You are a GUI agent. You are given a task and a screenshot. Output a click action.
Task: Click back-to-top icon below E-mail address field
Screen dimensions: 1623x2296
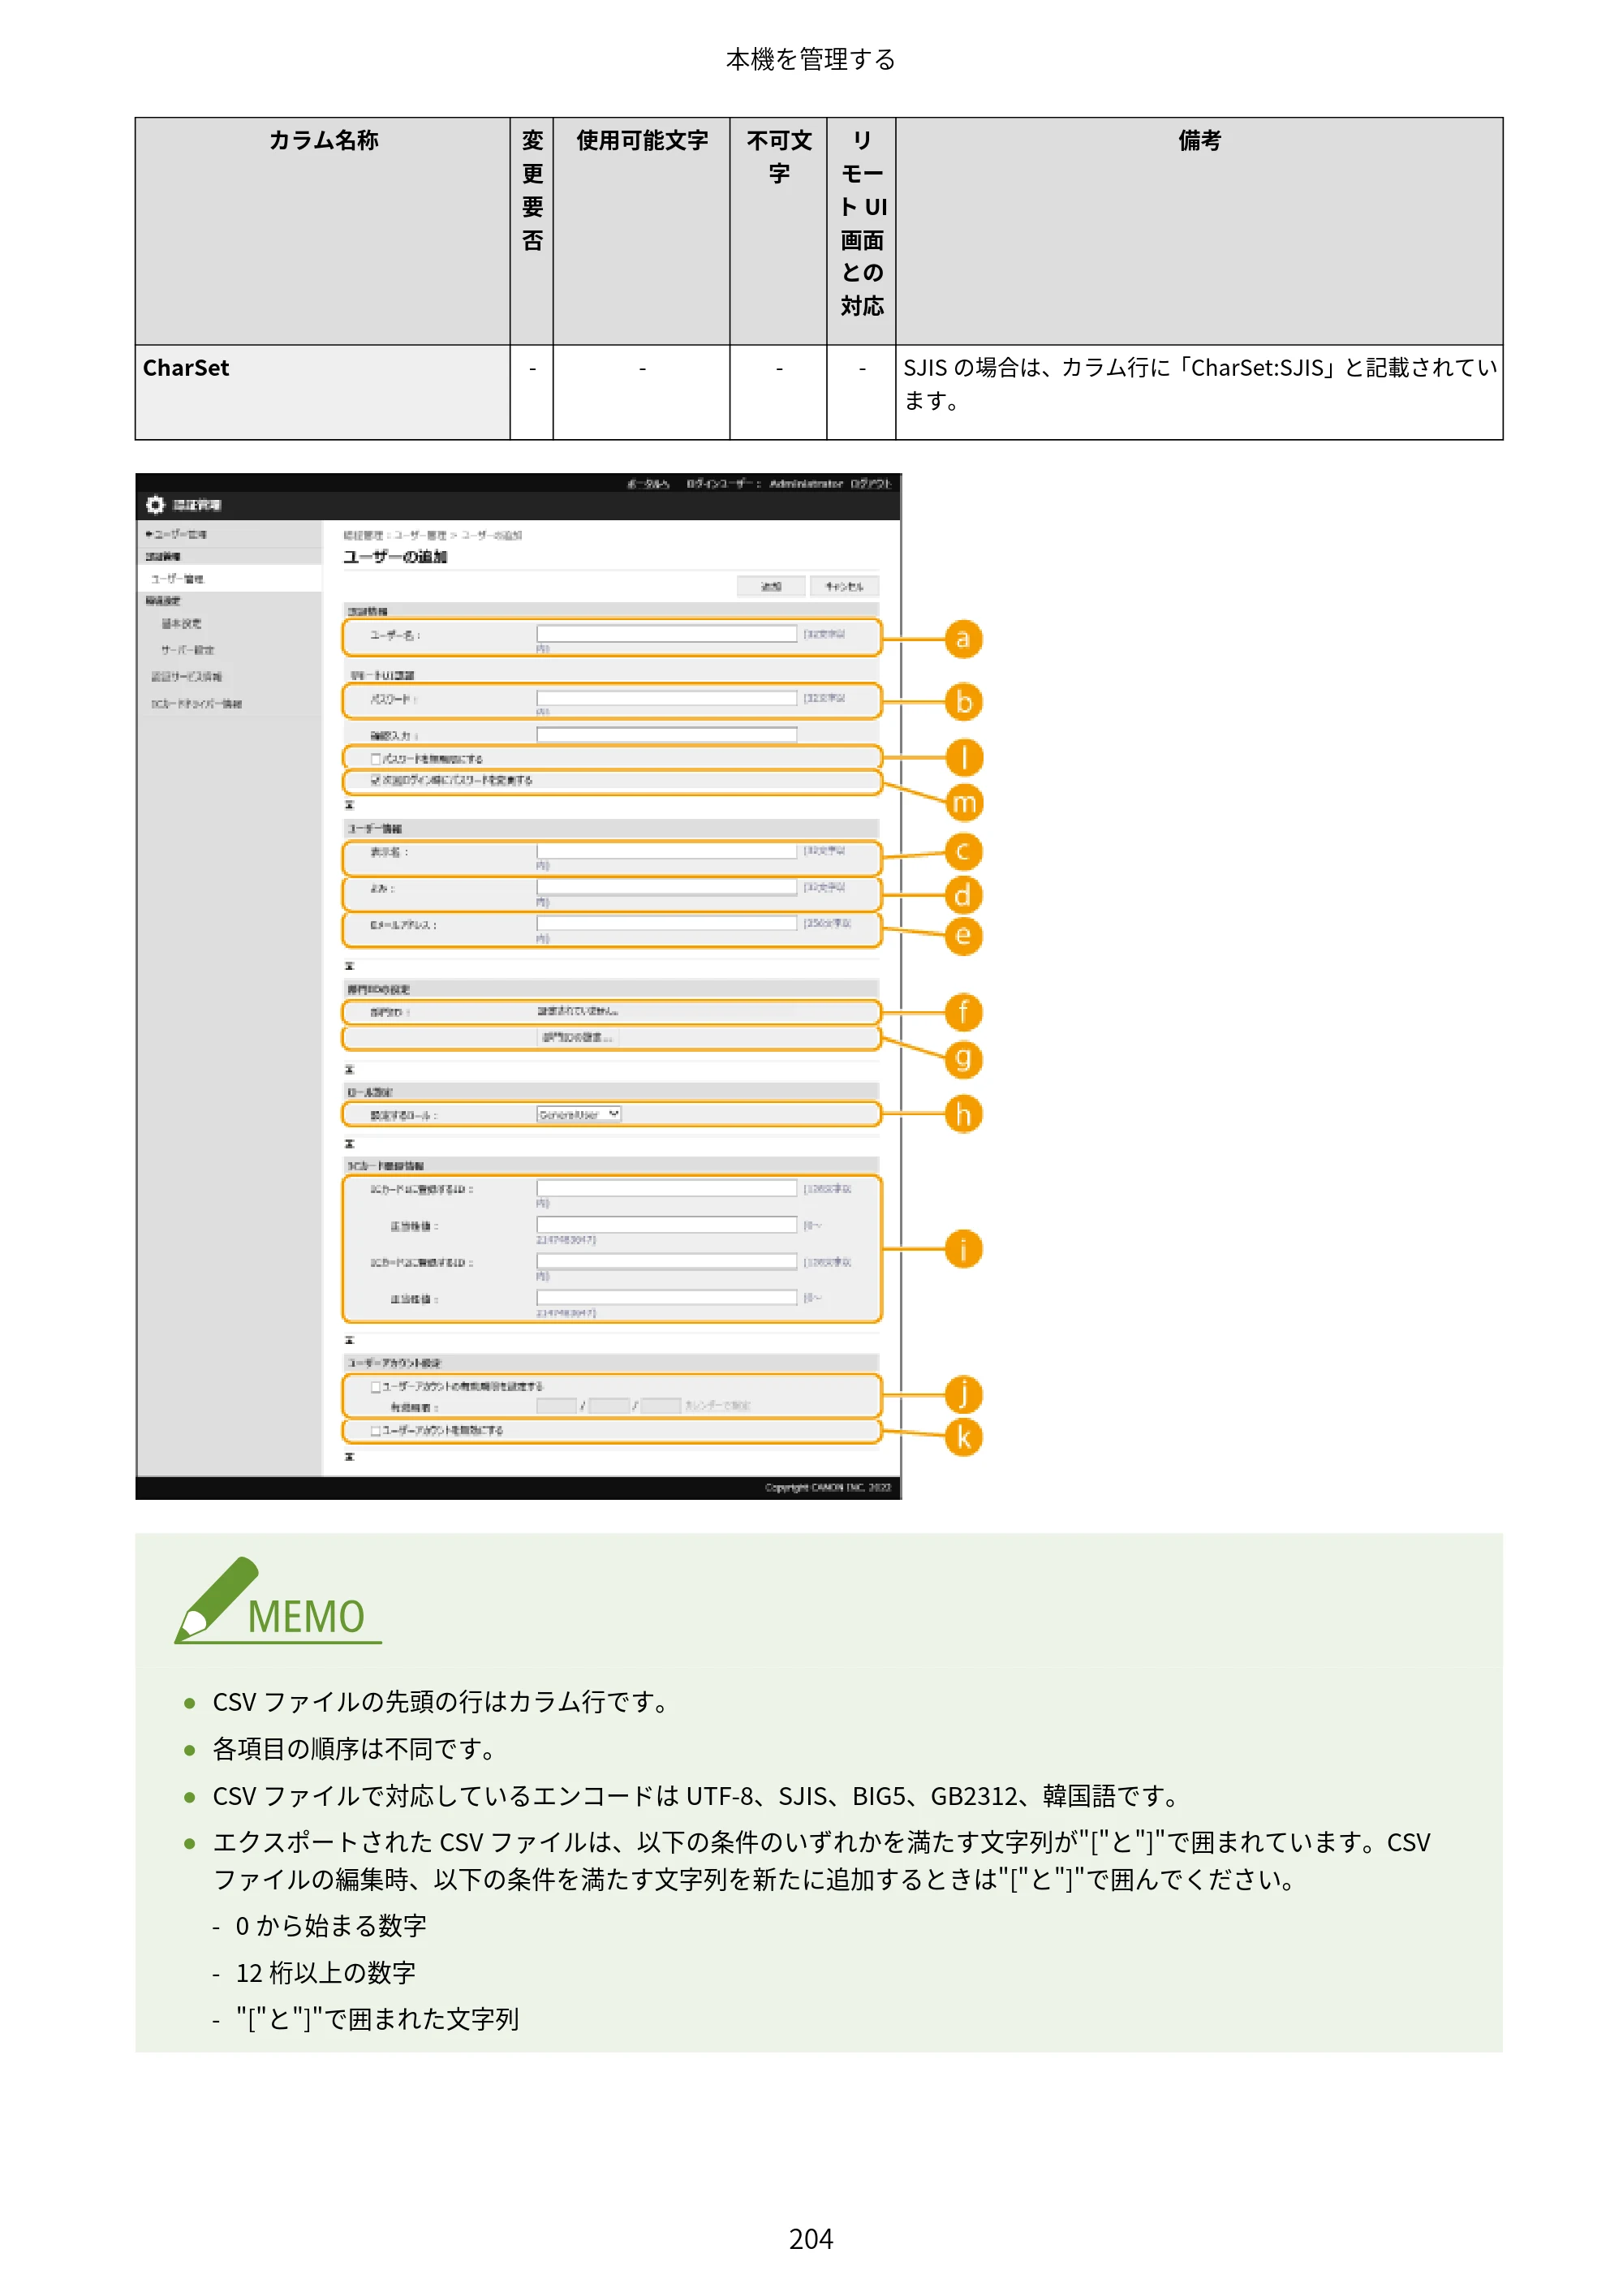coord(349,967)
